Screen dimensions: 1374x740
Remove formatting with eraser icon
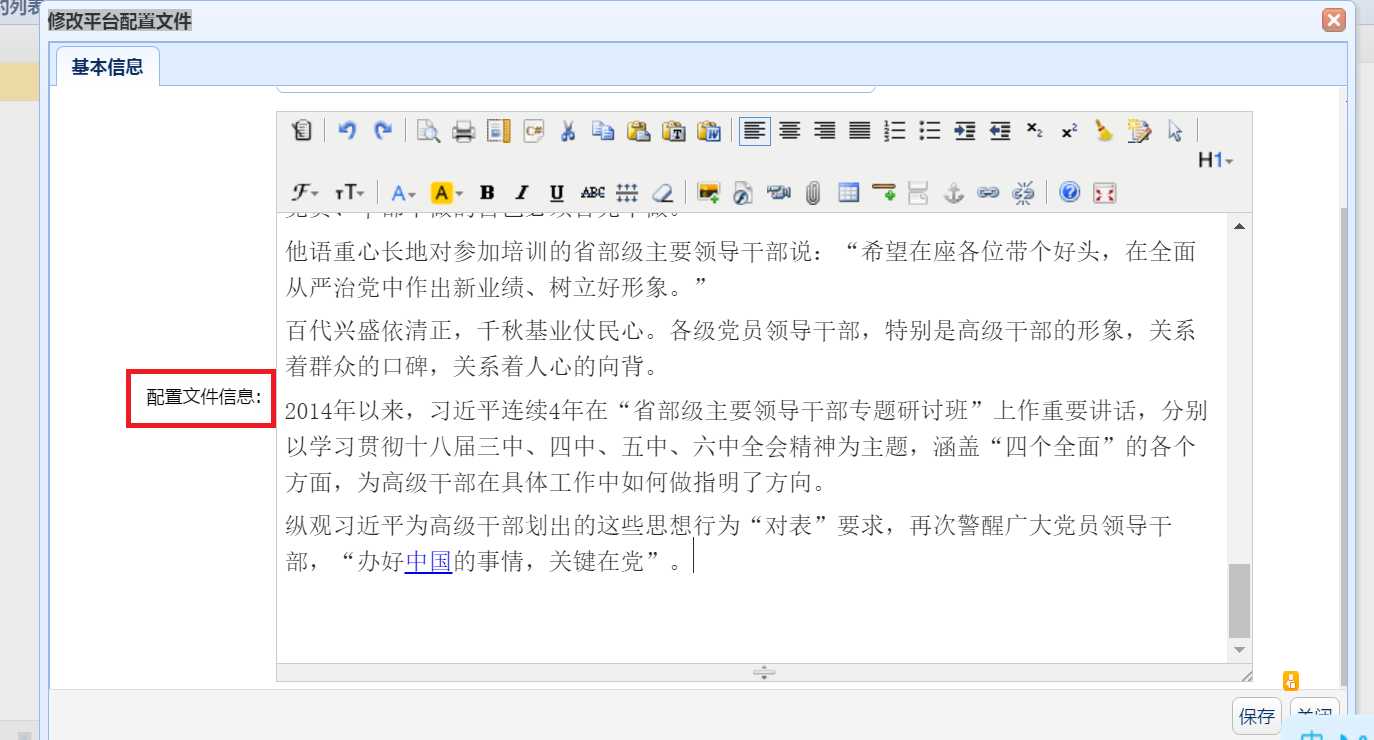[662, 193]
